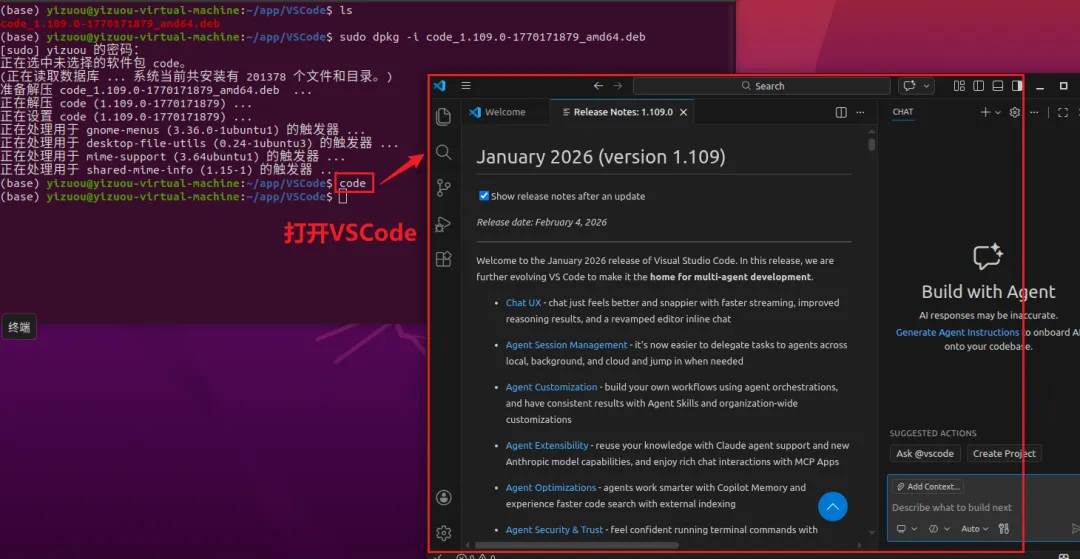Open the Manage gear in activity bar
This screenshot has height=559, width=1080.
[x=444, y=532]
